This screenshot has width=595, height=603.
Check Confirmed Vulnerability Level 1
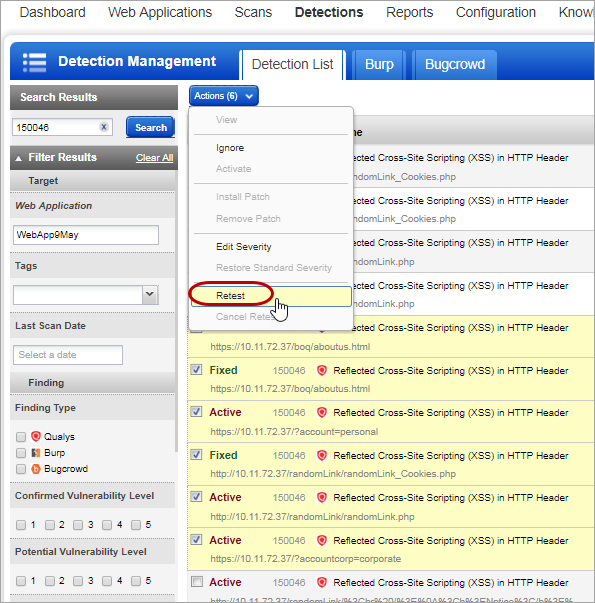(x=21, y=525)
